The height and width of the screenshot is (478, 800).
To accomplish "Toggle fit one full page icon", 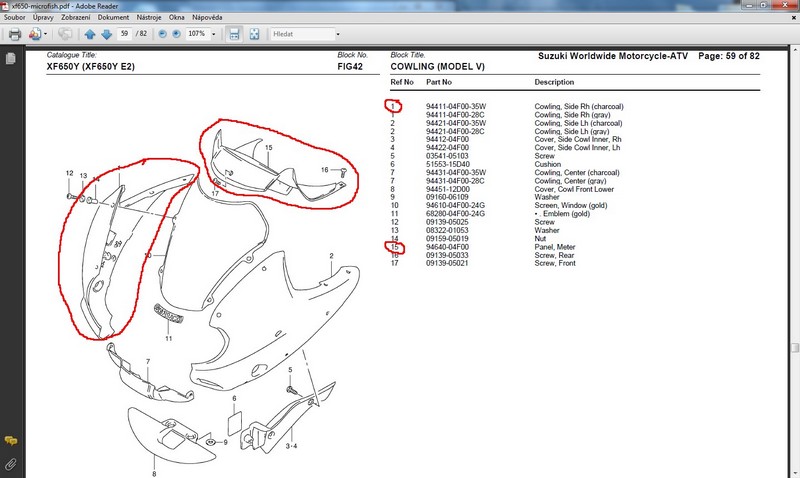I will pyautogui.click(x=254, y=34).
